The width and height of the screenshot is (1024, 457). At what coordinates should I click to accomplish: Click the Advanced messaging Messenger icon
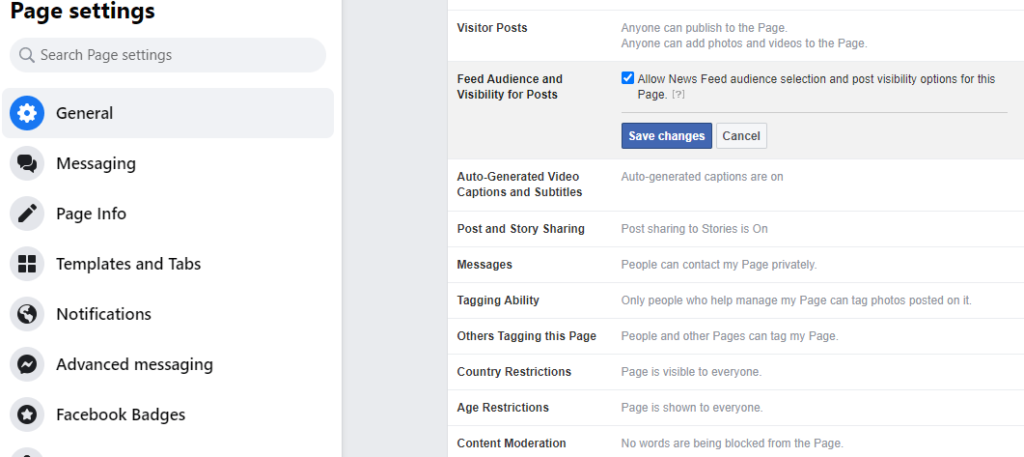point(27,364)
